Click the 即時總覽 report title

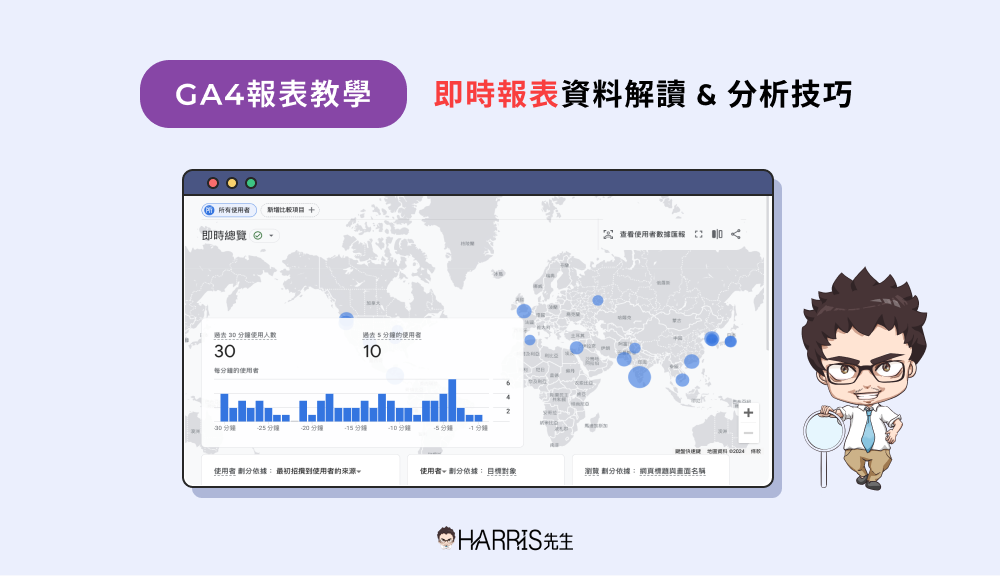coord(224,235)
